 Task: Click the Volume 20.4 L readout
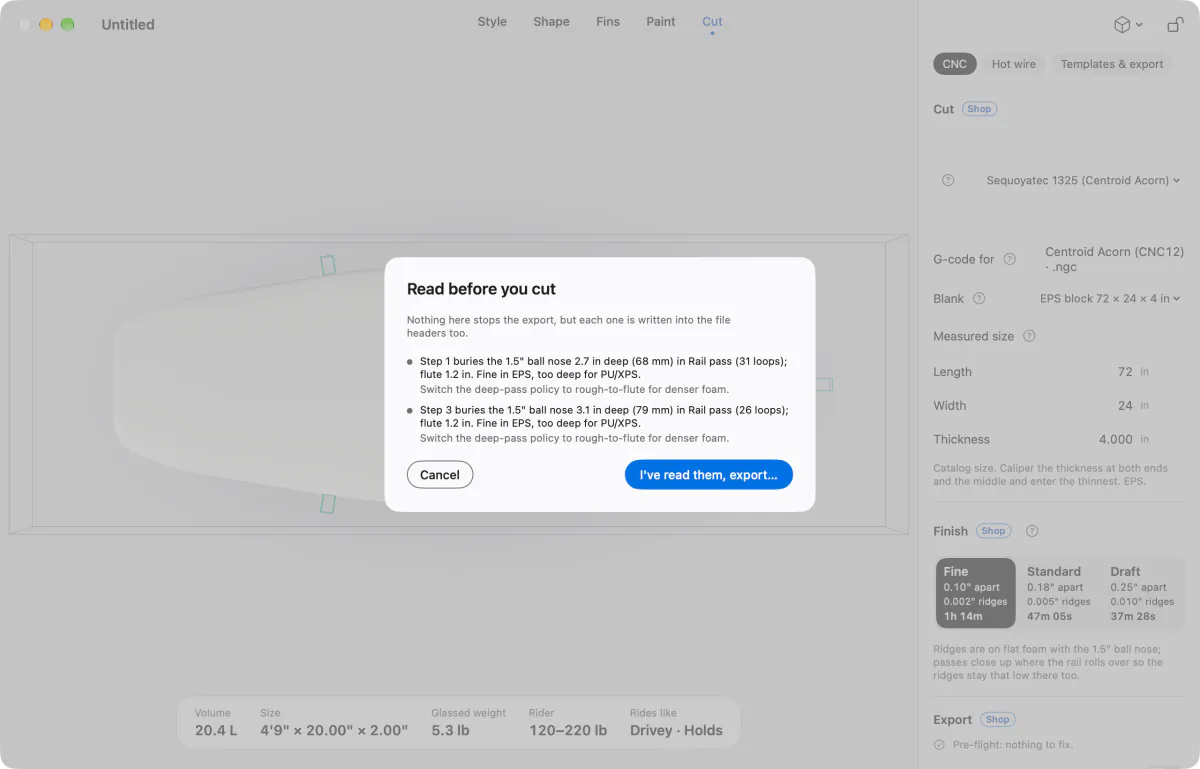[x=216, y=723]
